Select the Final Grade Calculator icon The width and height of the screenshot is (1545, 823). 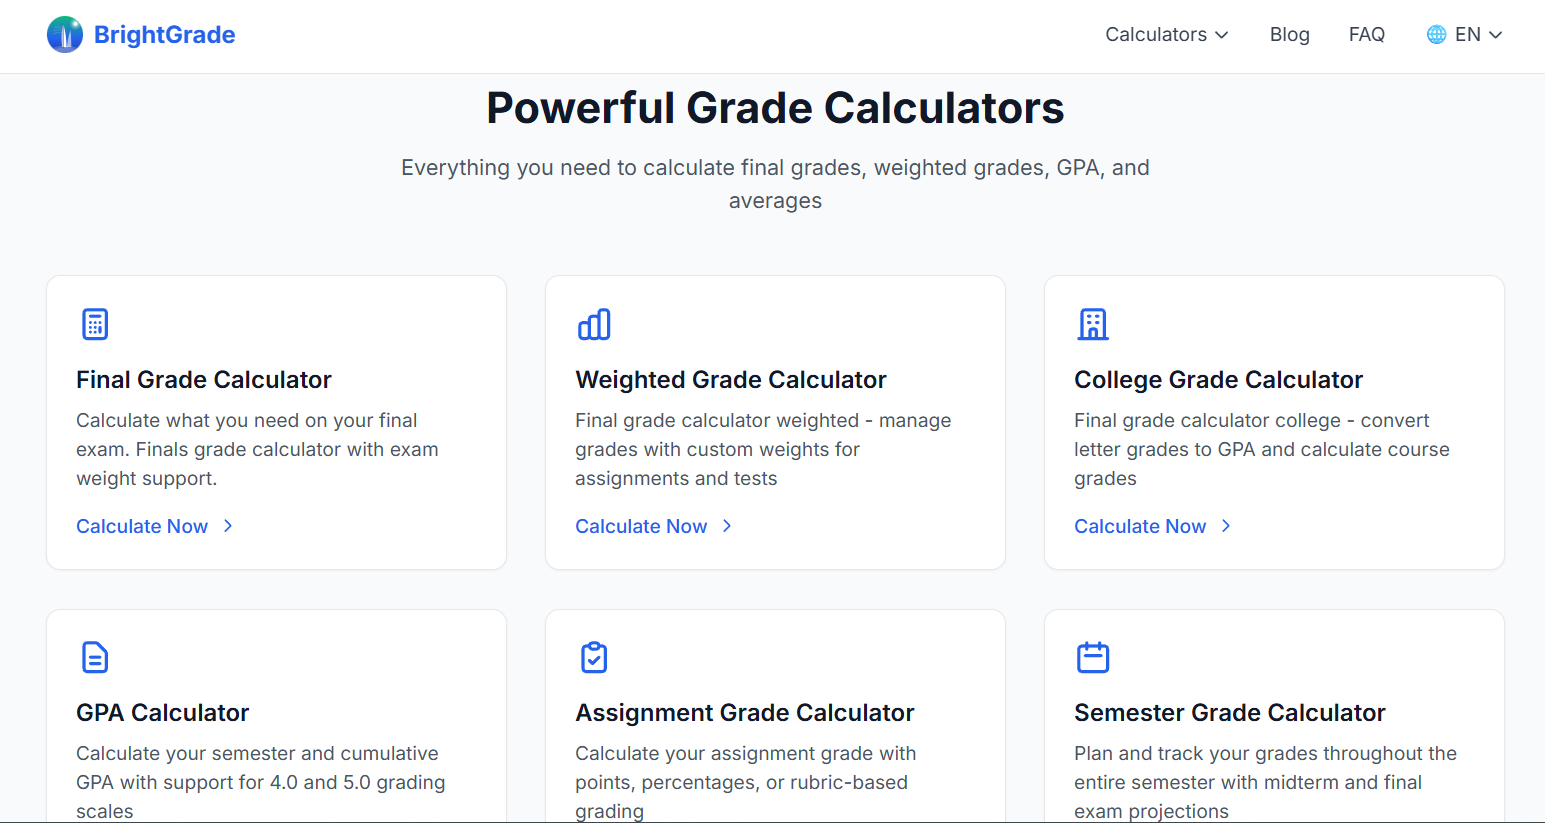94,324
